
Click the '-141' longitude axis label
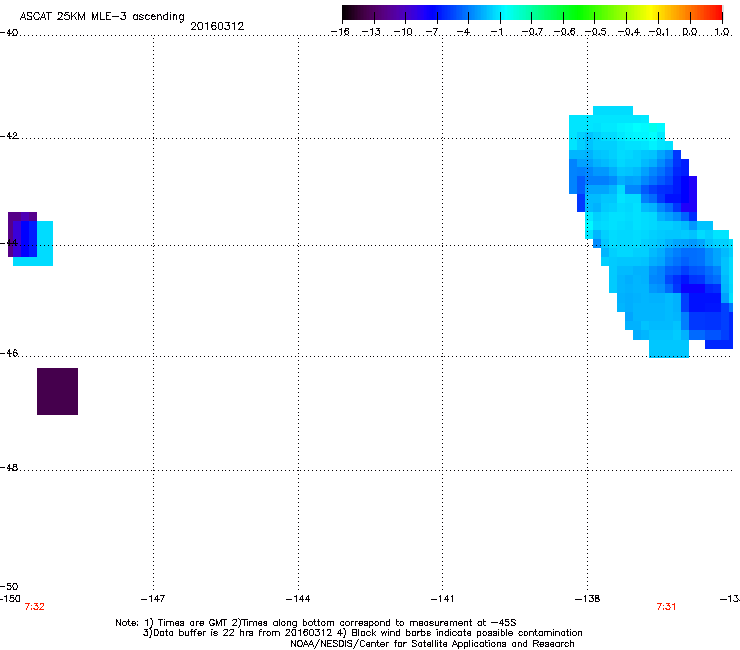(x=442, y=599)
